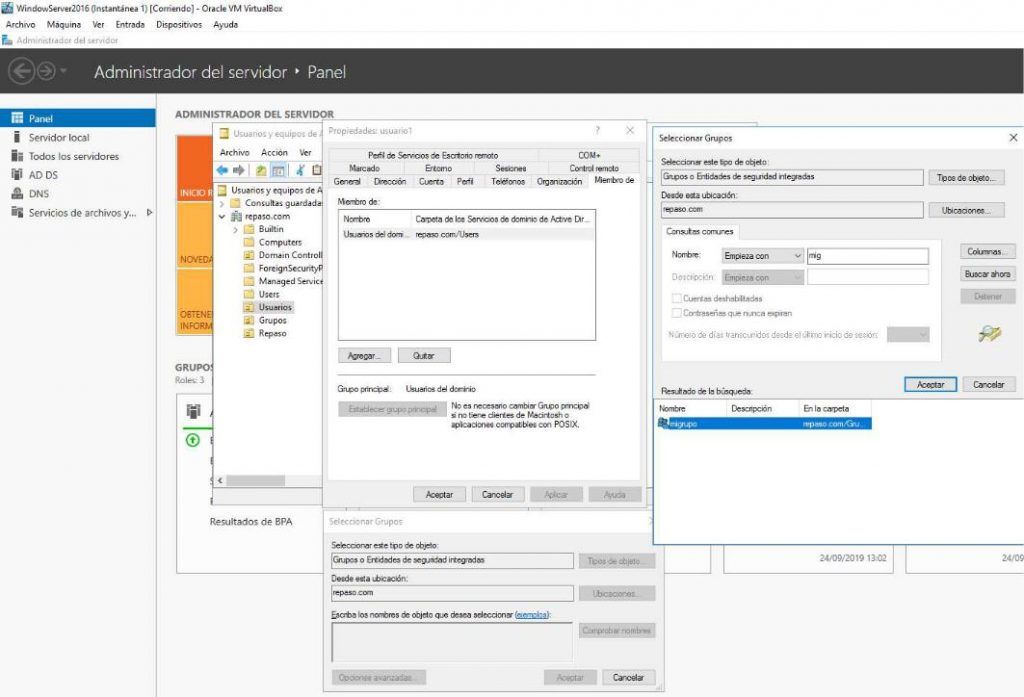Click the help question mark in Propiedades dialog
Screen dimensions: 1024x697
point(598,131)
